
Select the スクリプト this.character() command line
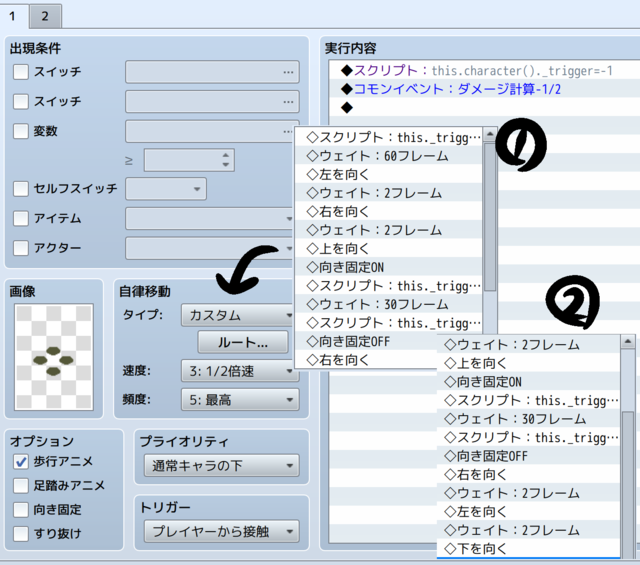pos(484,71)
